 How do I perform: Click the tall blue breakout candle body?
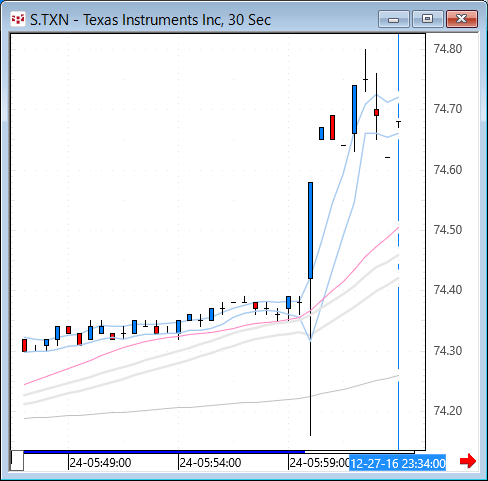(x=310, y=230)
